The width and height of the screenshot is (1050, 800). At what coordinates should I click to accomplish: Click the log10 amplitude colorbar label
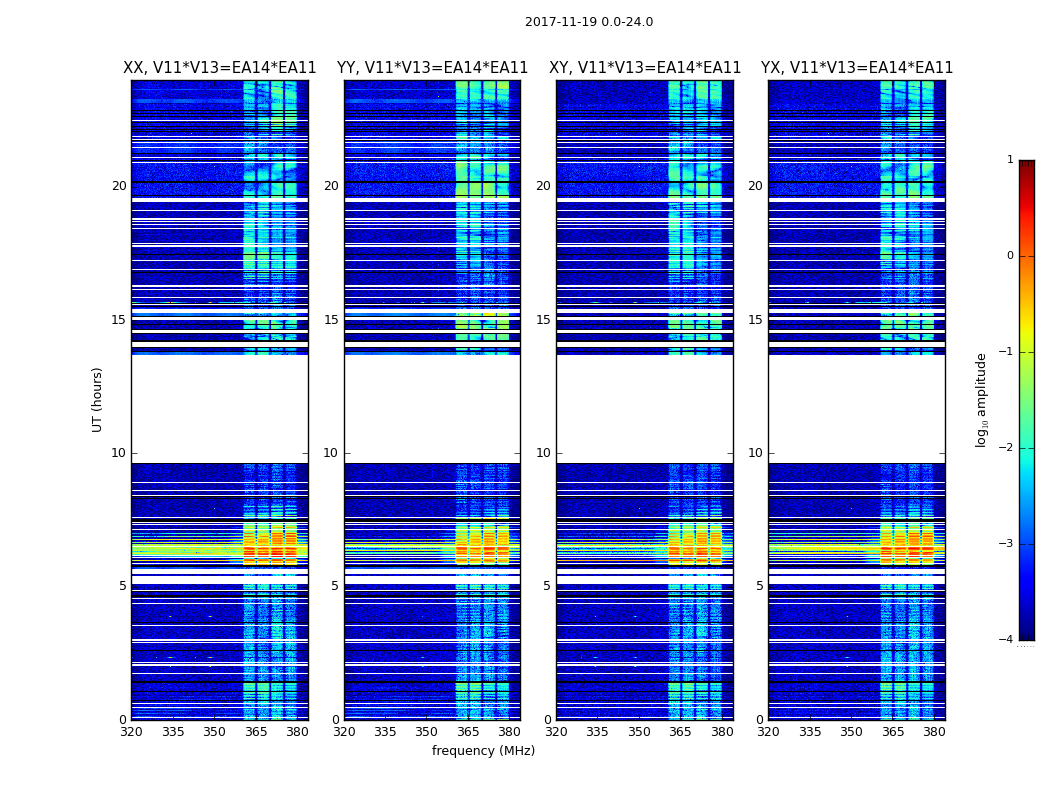tap(981, 400)
